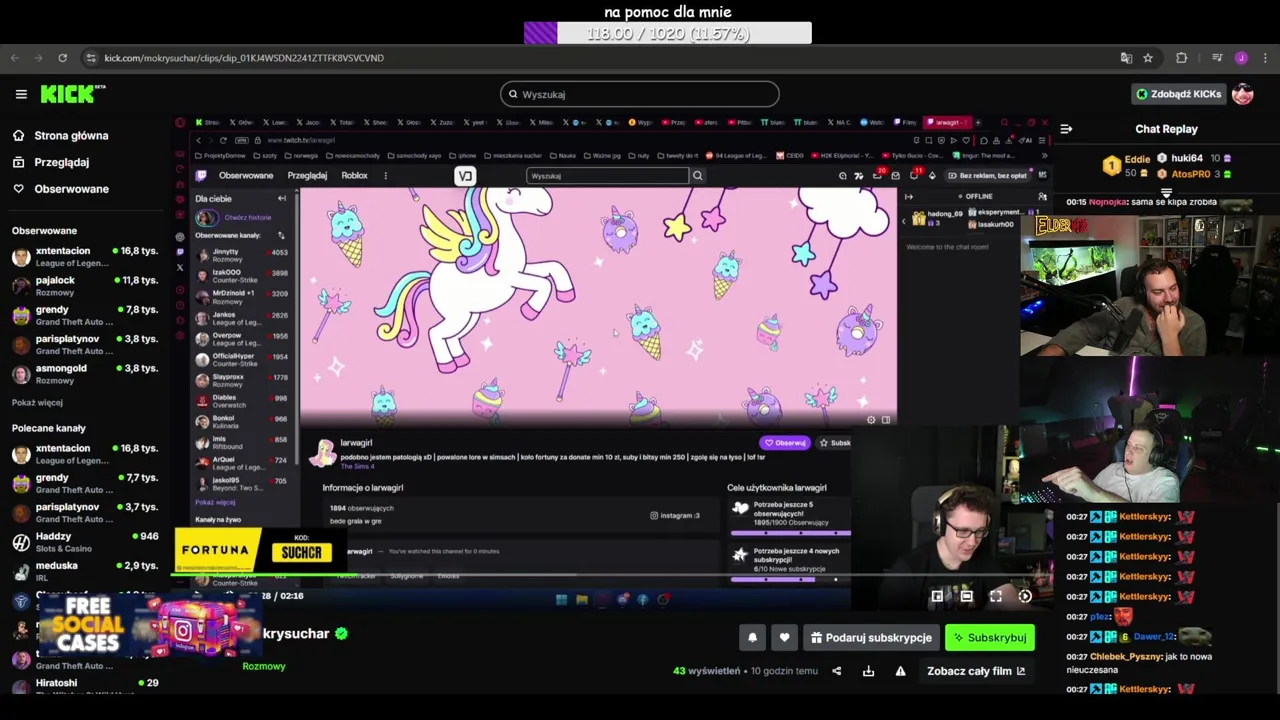The width and height of the screenshot is (1280, 720).
Task: Open the playback speed icon on the player
Action: point(1025,596)
